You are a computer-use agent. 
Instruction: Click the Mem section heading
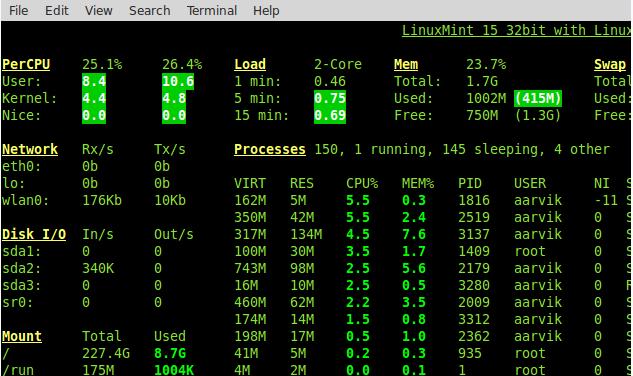click(406, 65)
